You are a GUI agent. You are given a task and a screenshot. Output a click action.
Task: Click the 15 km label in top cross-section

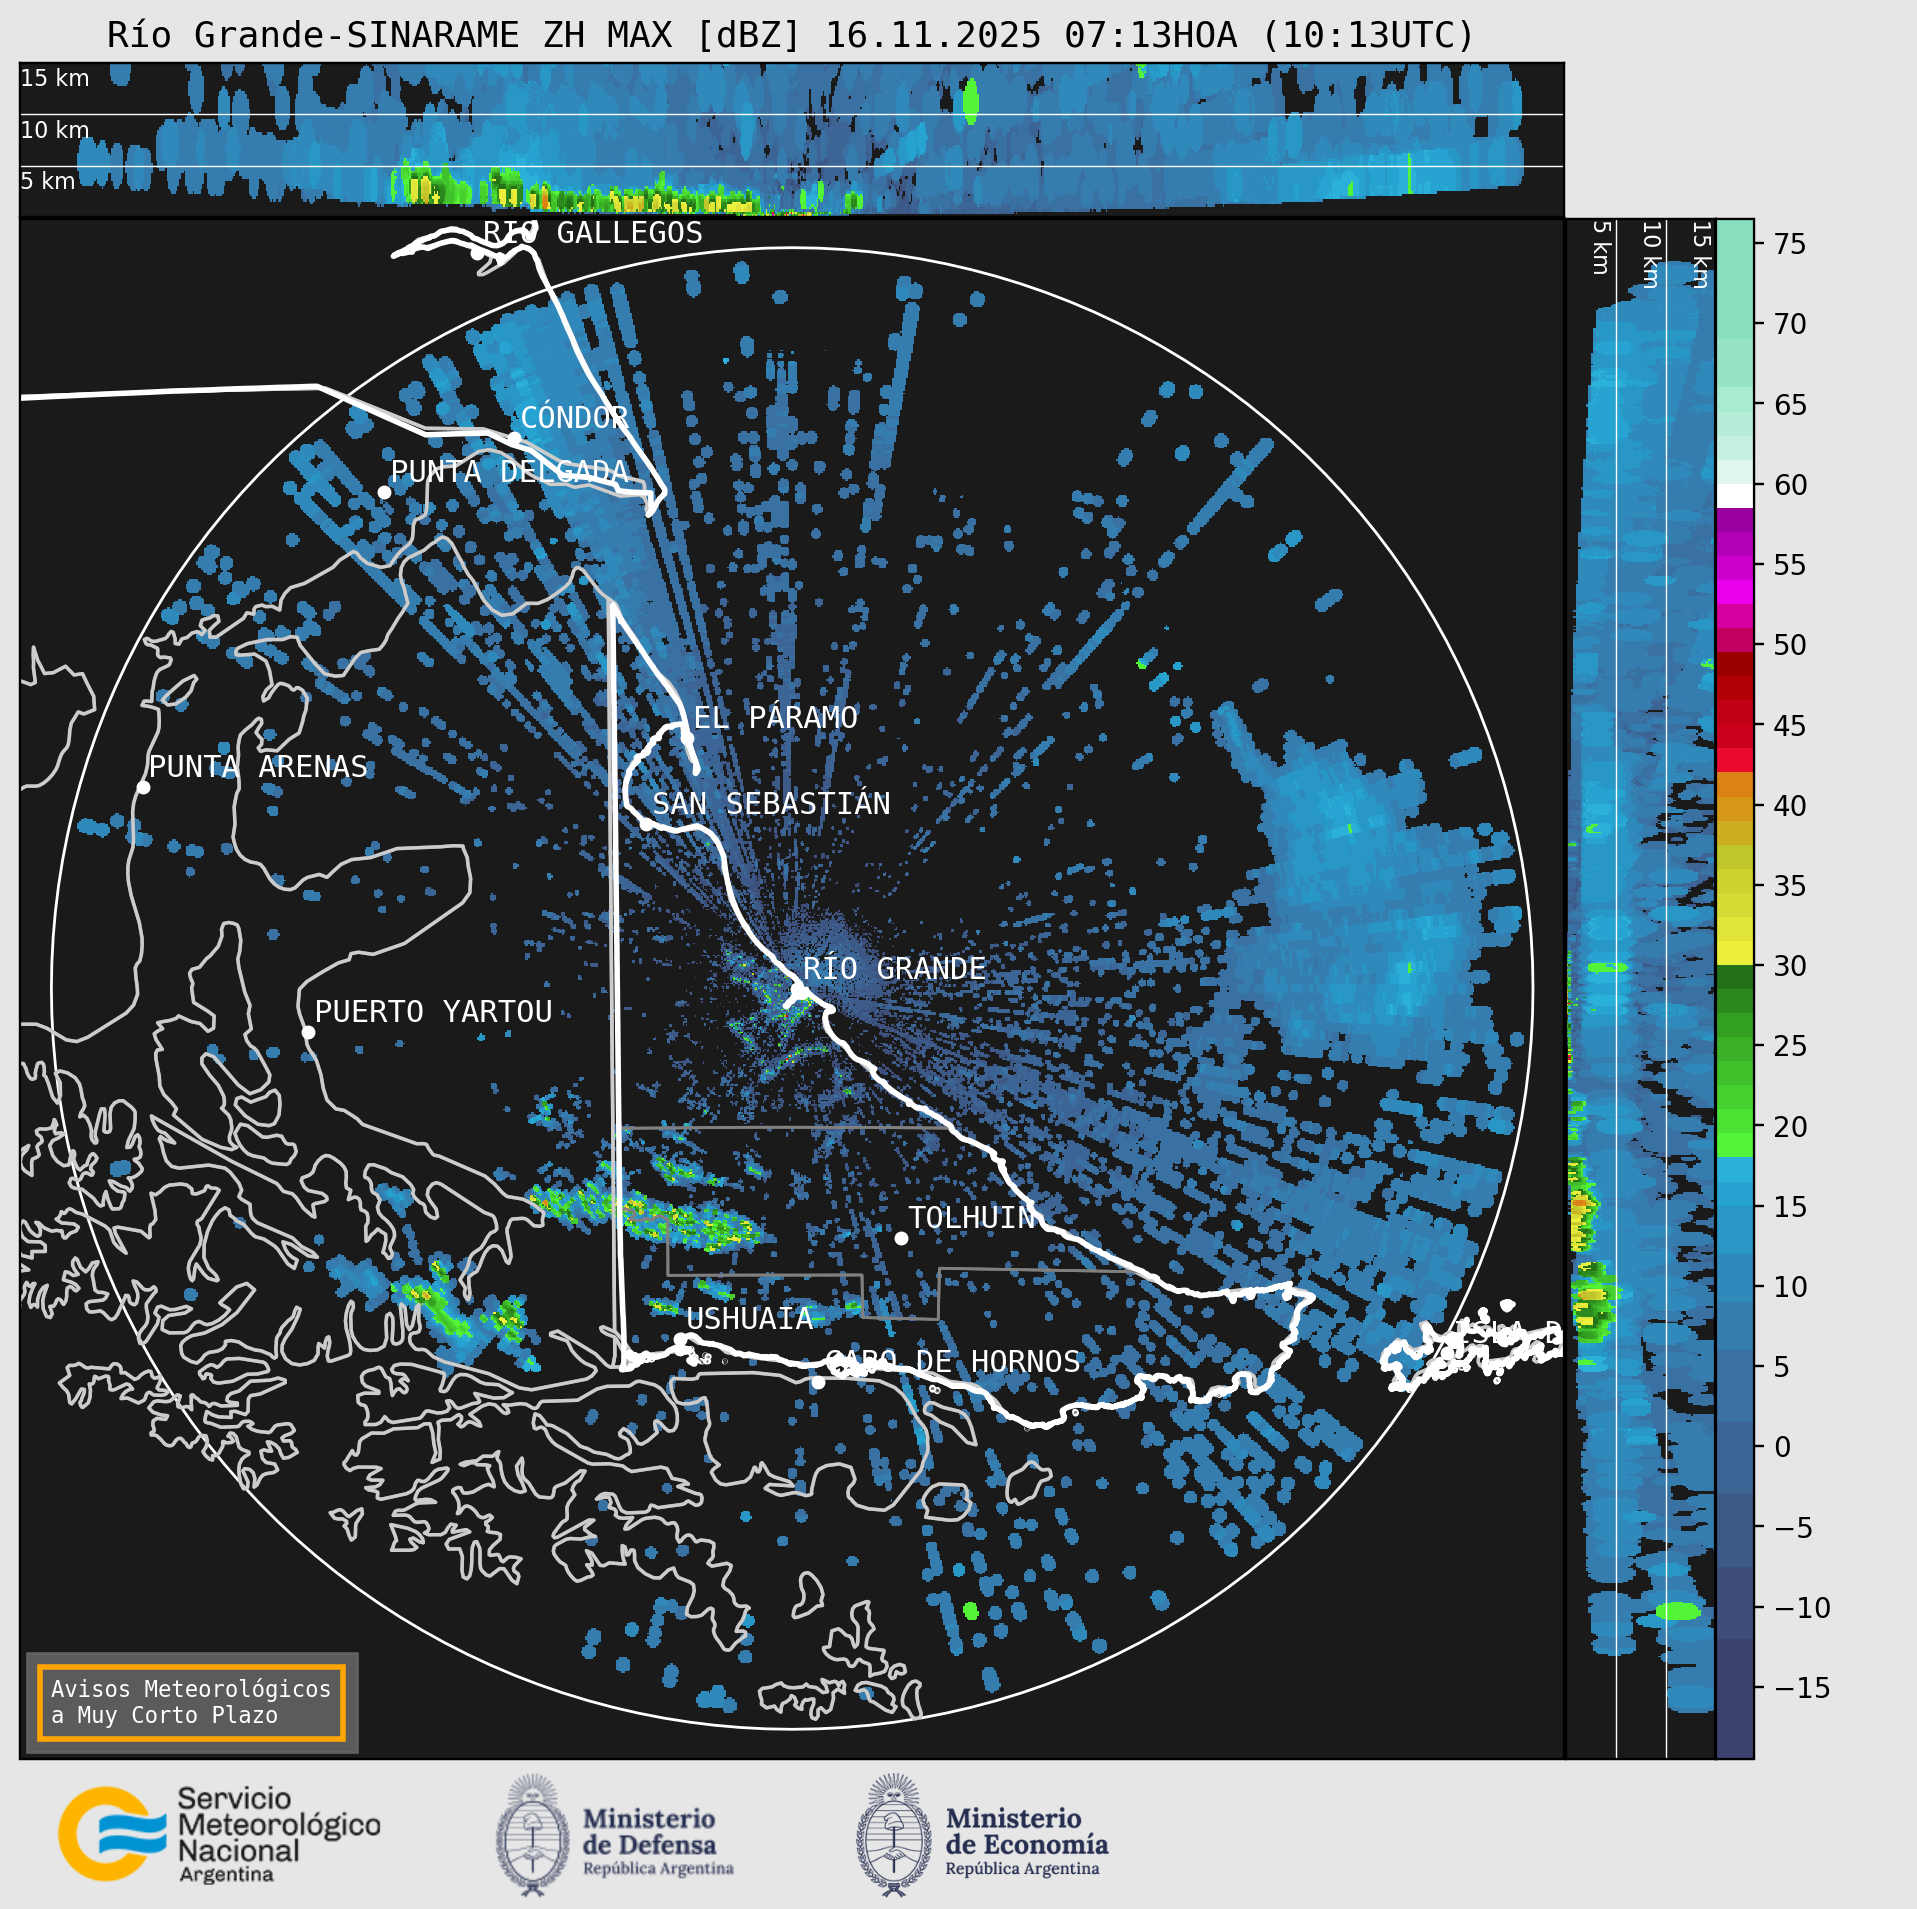pos(55,78)
